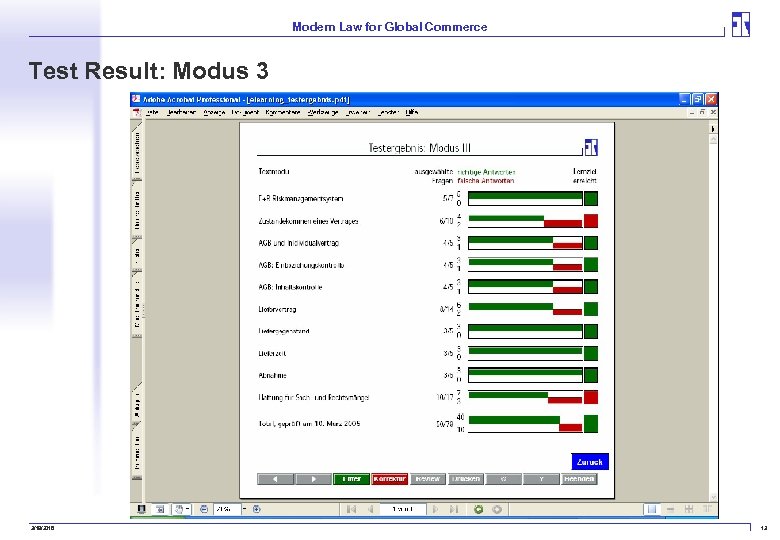Click the red Lernziel square for the Haftung row

pyautogui.click(x=591, y=397)
